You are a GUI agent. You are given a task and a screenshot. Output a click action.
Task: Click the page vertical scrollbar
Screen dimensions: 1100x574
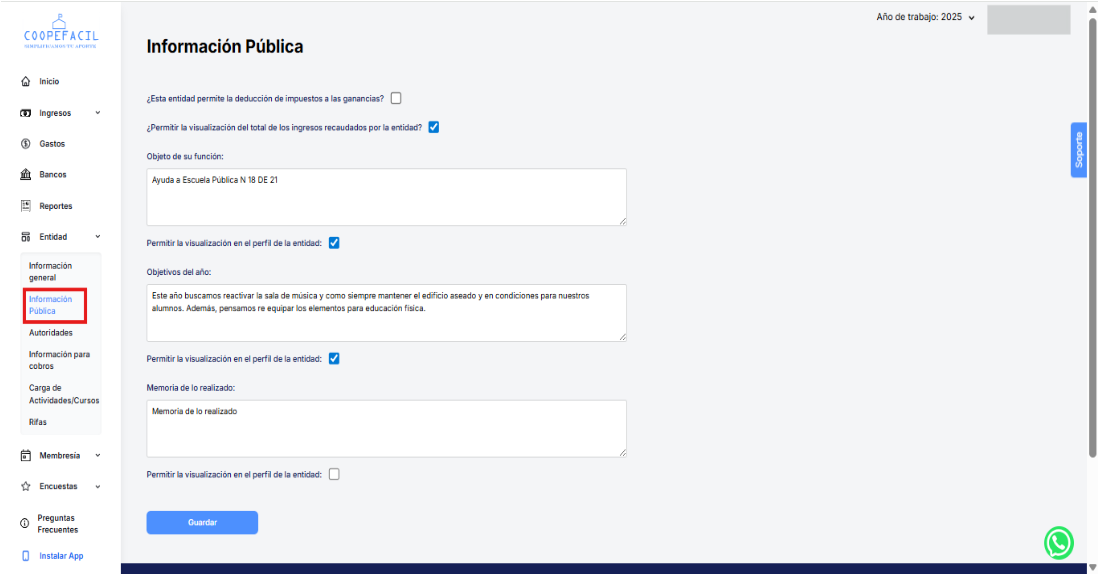[x=1091, y=240]
